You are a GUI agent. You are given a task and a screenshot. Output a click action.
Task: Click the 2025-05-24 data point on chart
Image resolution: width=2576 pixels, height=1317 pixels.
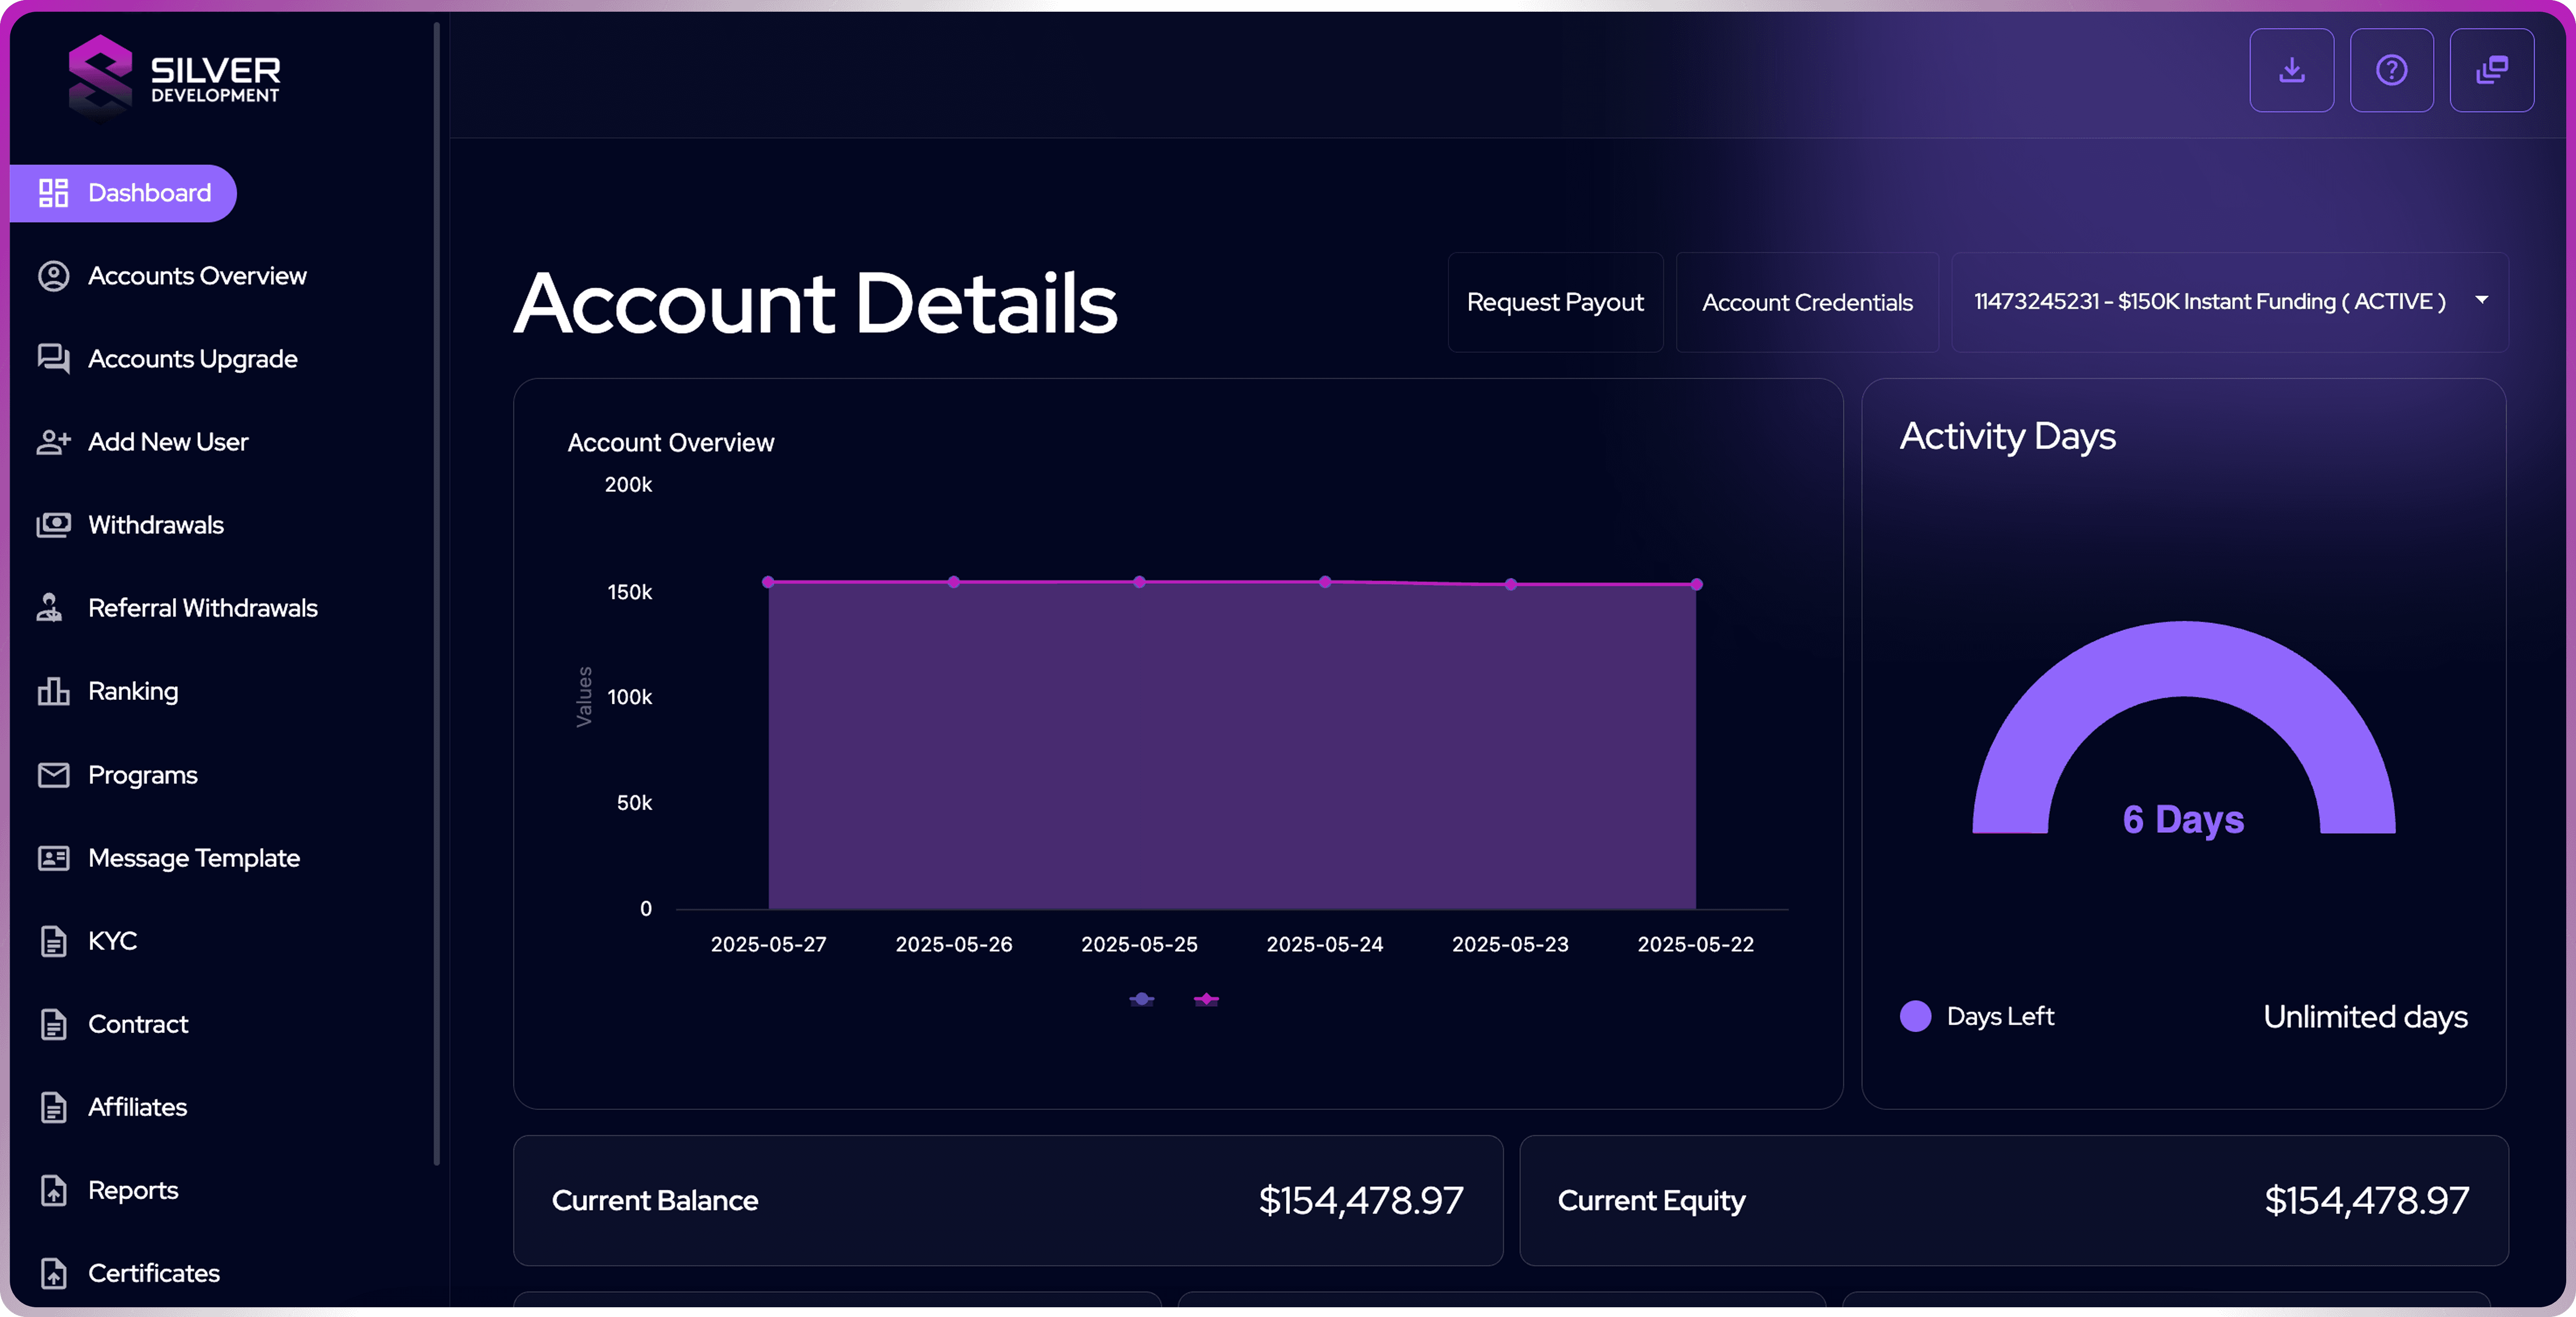[1324, 582]
